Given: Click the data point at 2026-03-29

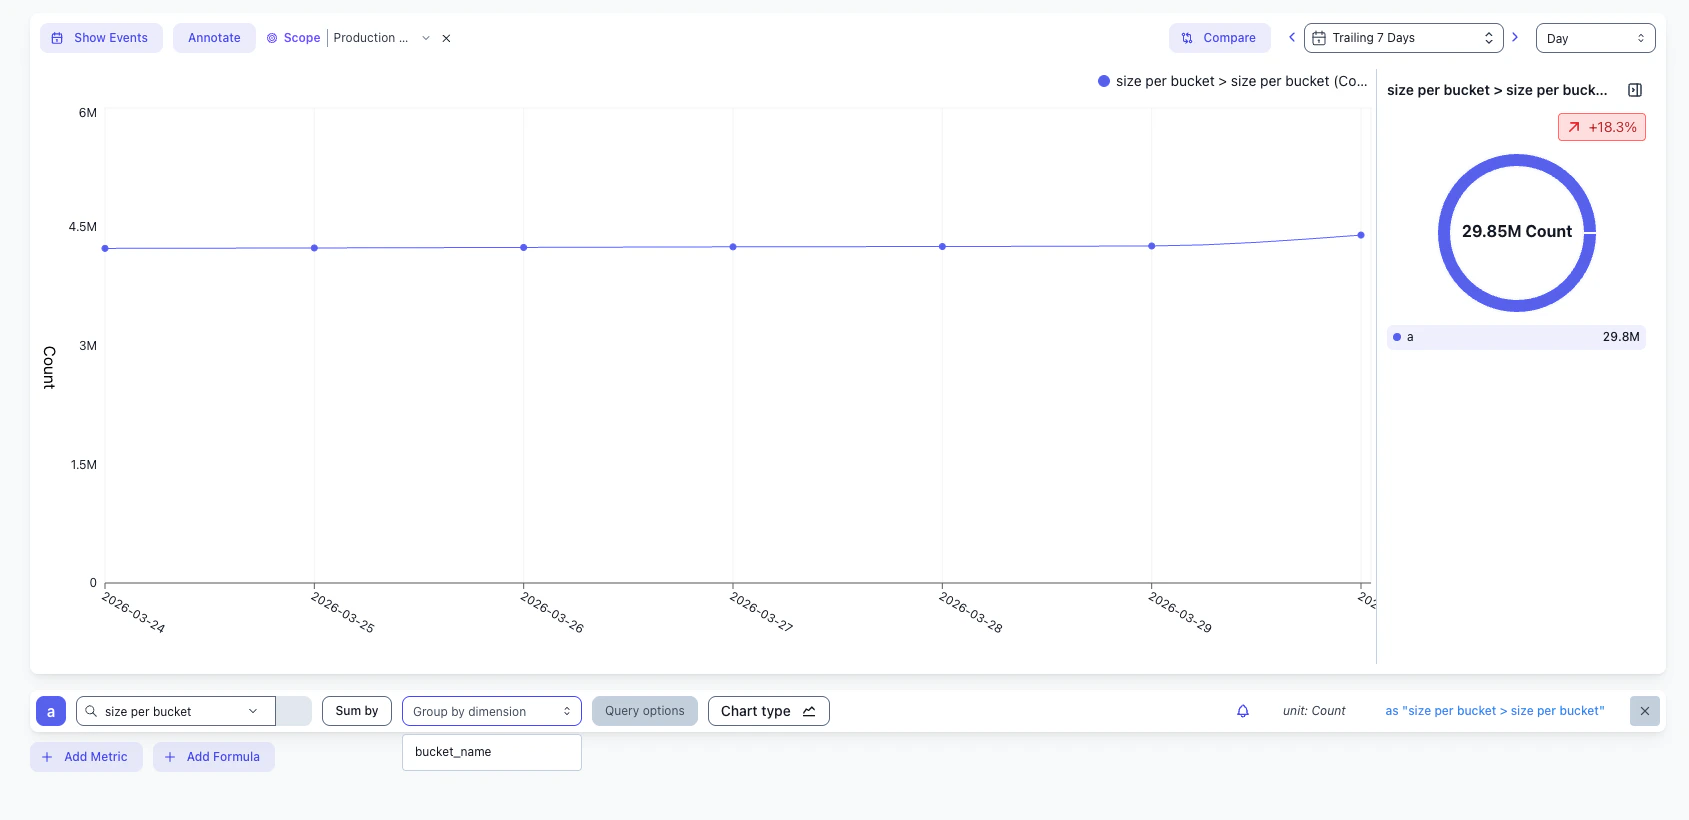Looking at the screenshot, I should tap(1152, 246).
